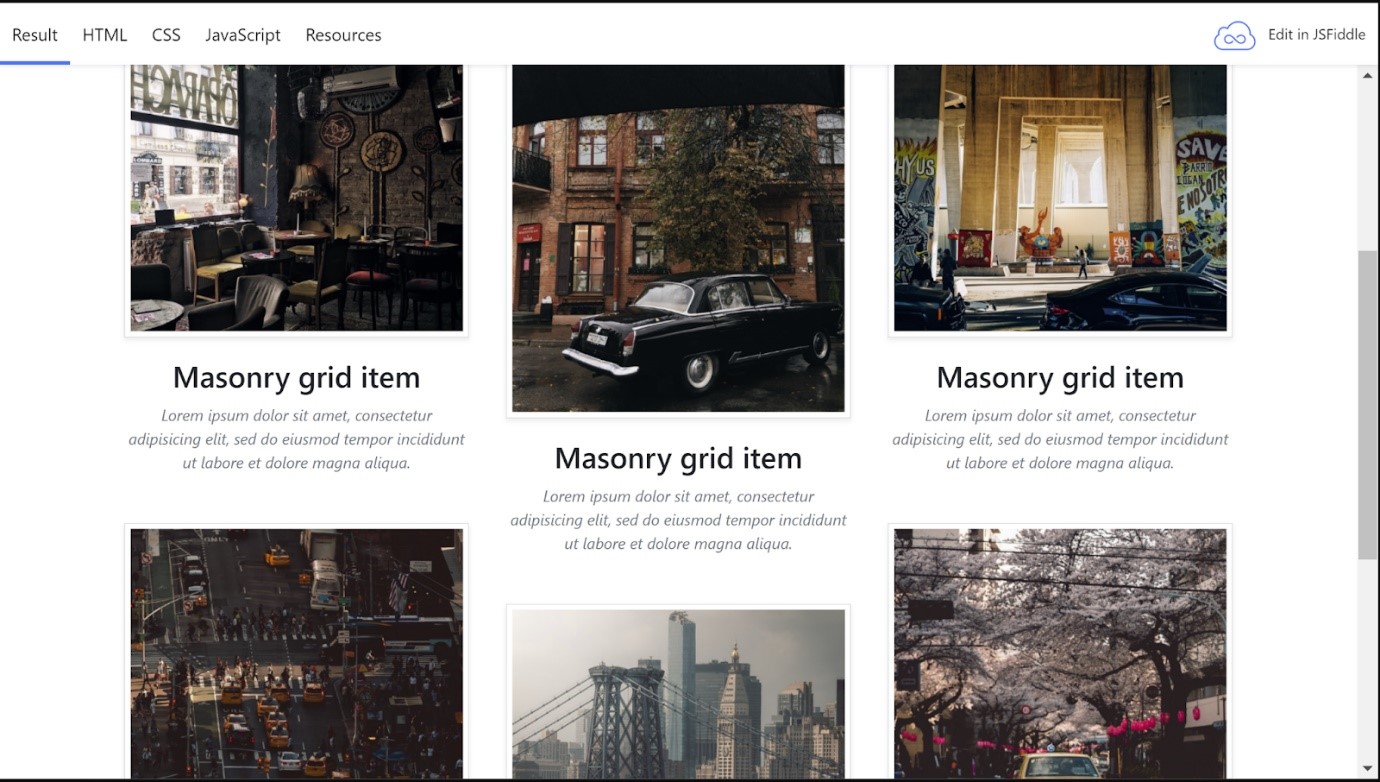The width and height of the screenshot is (1380, 782).
Task: Click the vertical scrollbar thumb
Action: 1368,405
